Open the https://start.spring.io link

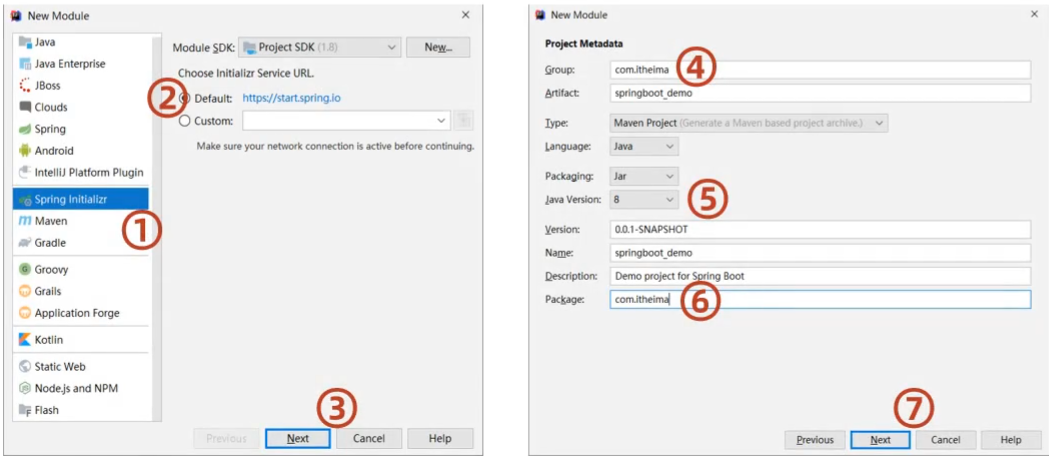tap(292, 98)
